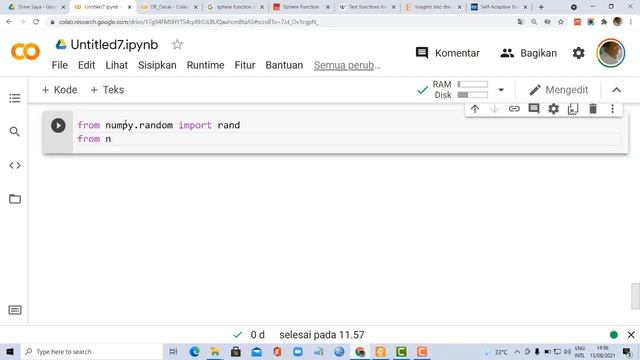
Task: Open the Files folder panel
Action: click(x=15, y=199)
